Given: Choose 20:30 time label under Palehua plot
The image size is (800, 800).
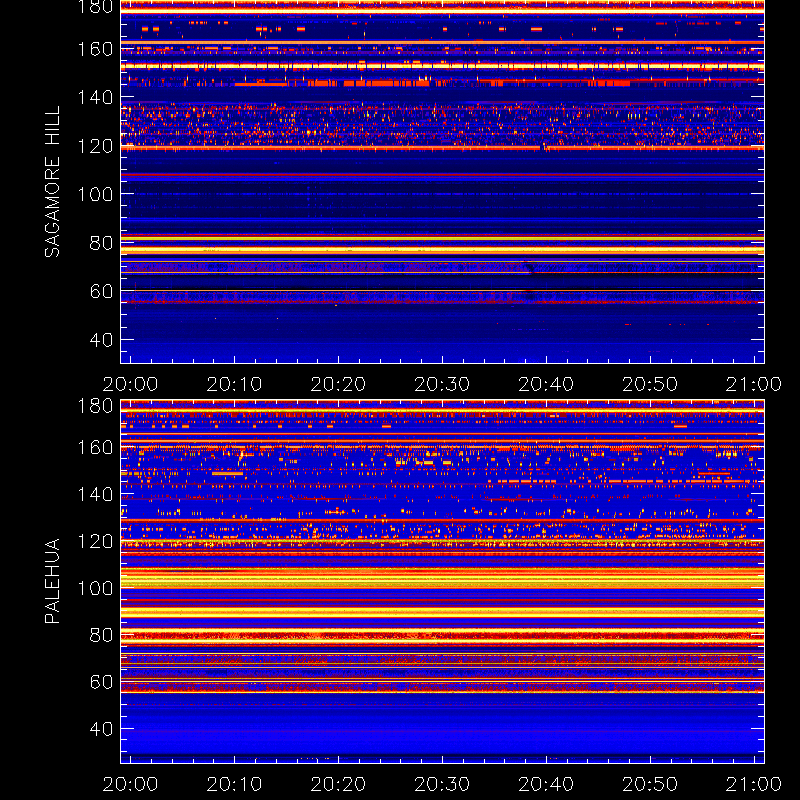Looking at the screenshot, I should click(442, 784).
